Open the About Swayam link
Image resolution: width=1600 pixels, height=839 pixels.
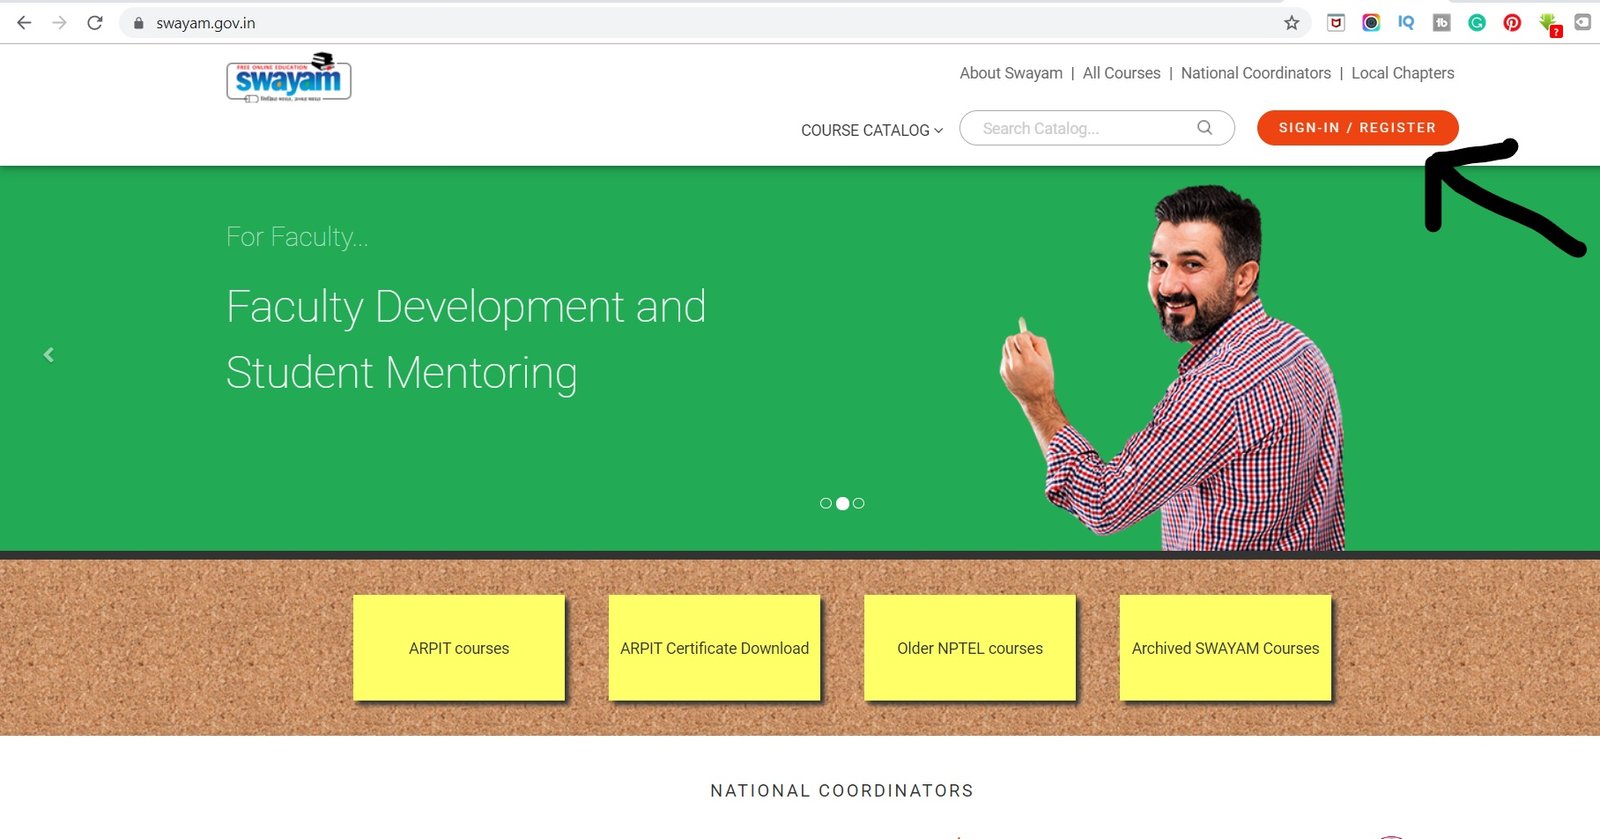pyautogui.click(x=1011, y=73)
